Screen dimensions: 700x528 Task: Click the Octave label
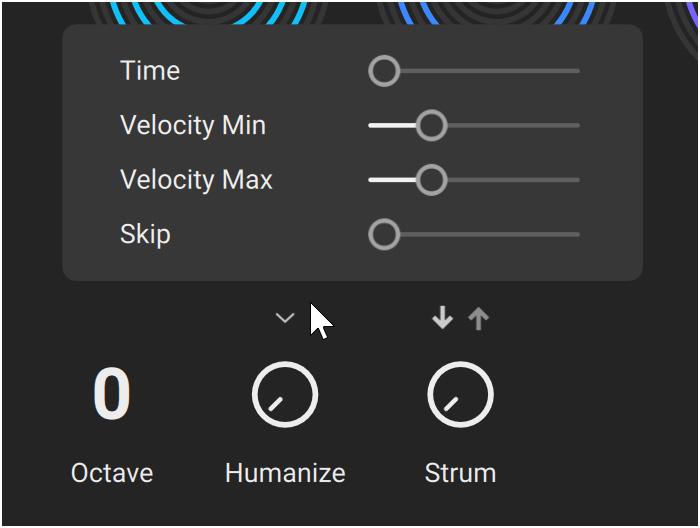111,473
